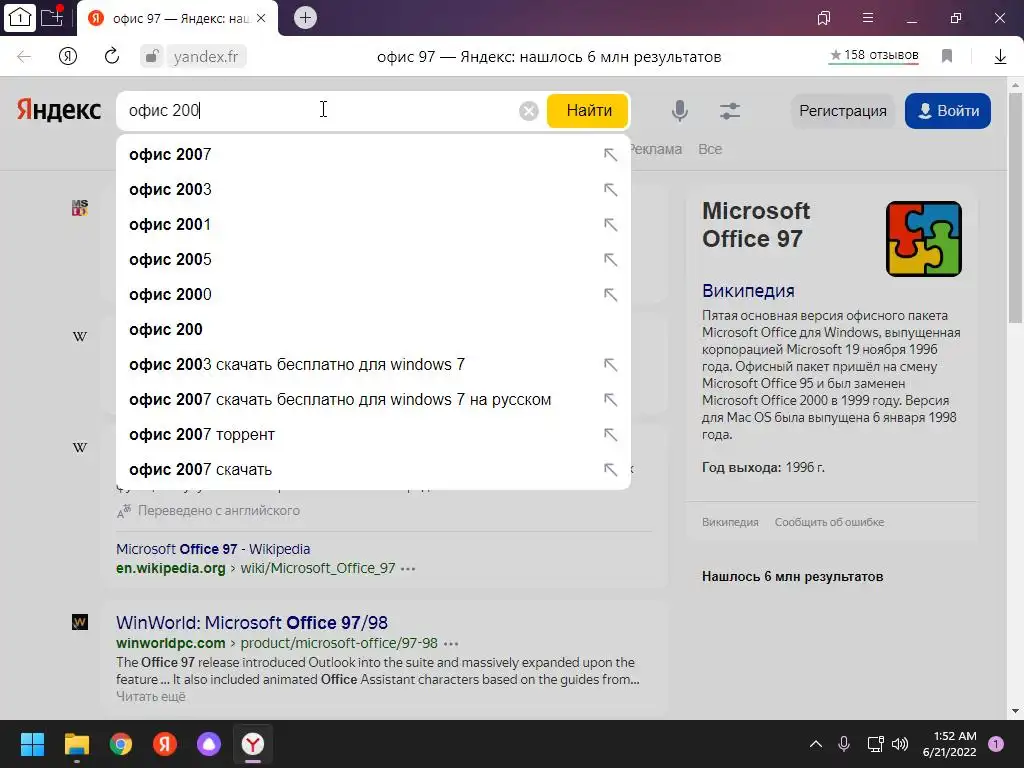Select suggestion 'офис 2003'

374,189
